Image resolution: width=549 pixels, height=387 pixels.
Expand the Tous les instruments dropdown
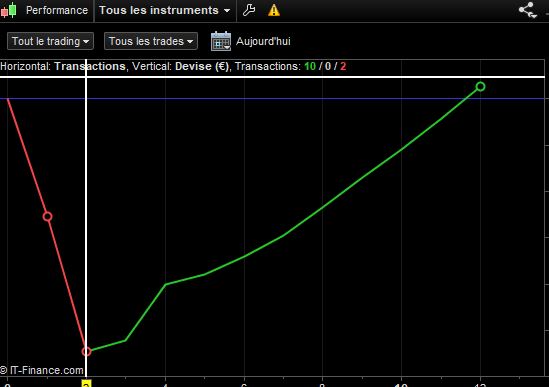pyautogui.click(x=165, y=10)
